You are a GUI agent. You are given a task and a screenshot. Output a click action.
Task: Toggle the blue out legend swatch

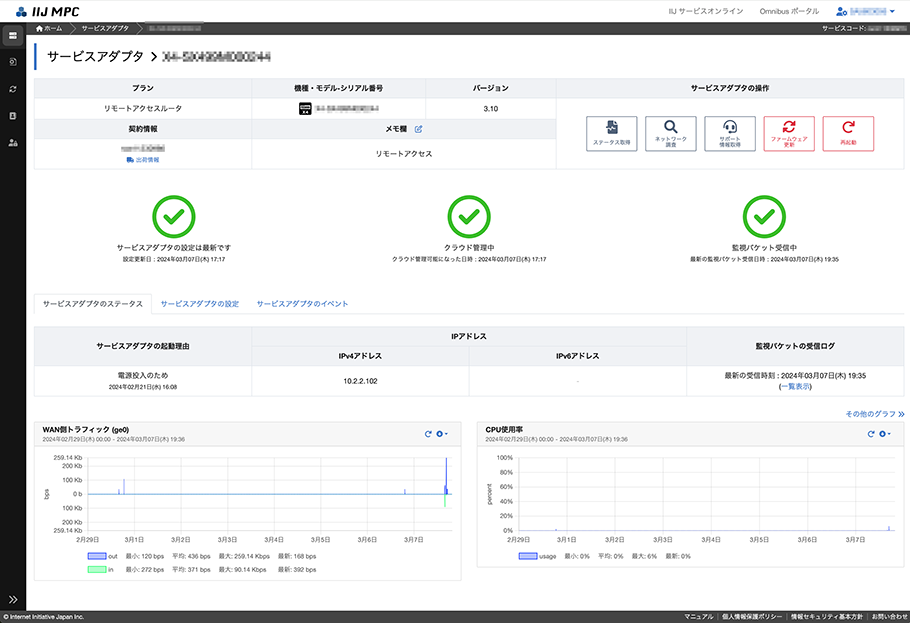pyautogui.click(x=96, y=556)
